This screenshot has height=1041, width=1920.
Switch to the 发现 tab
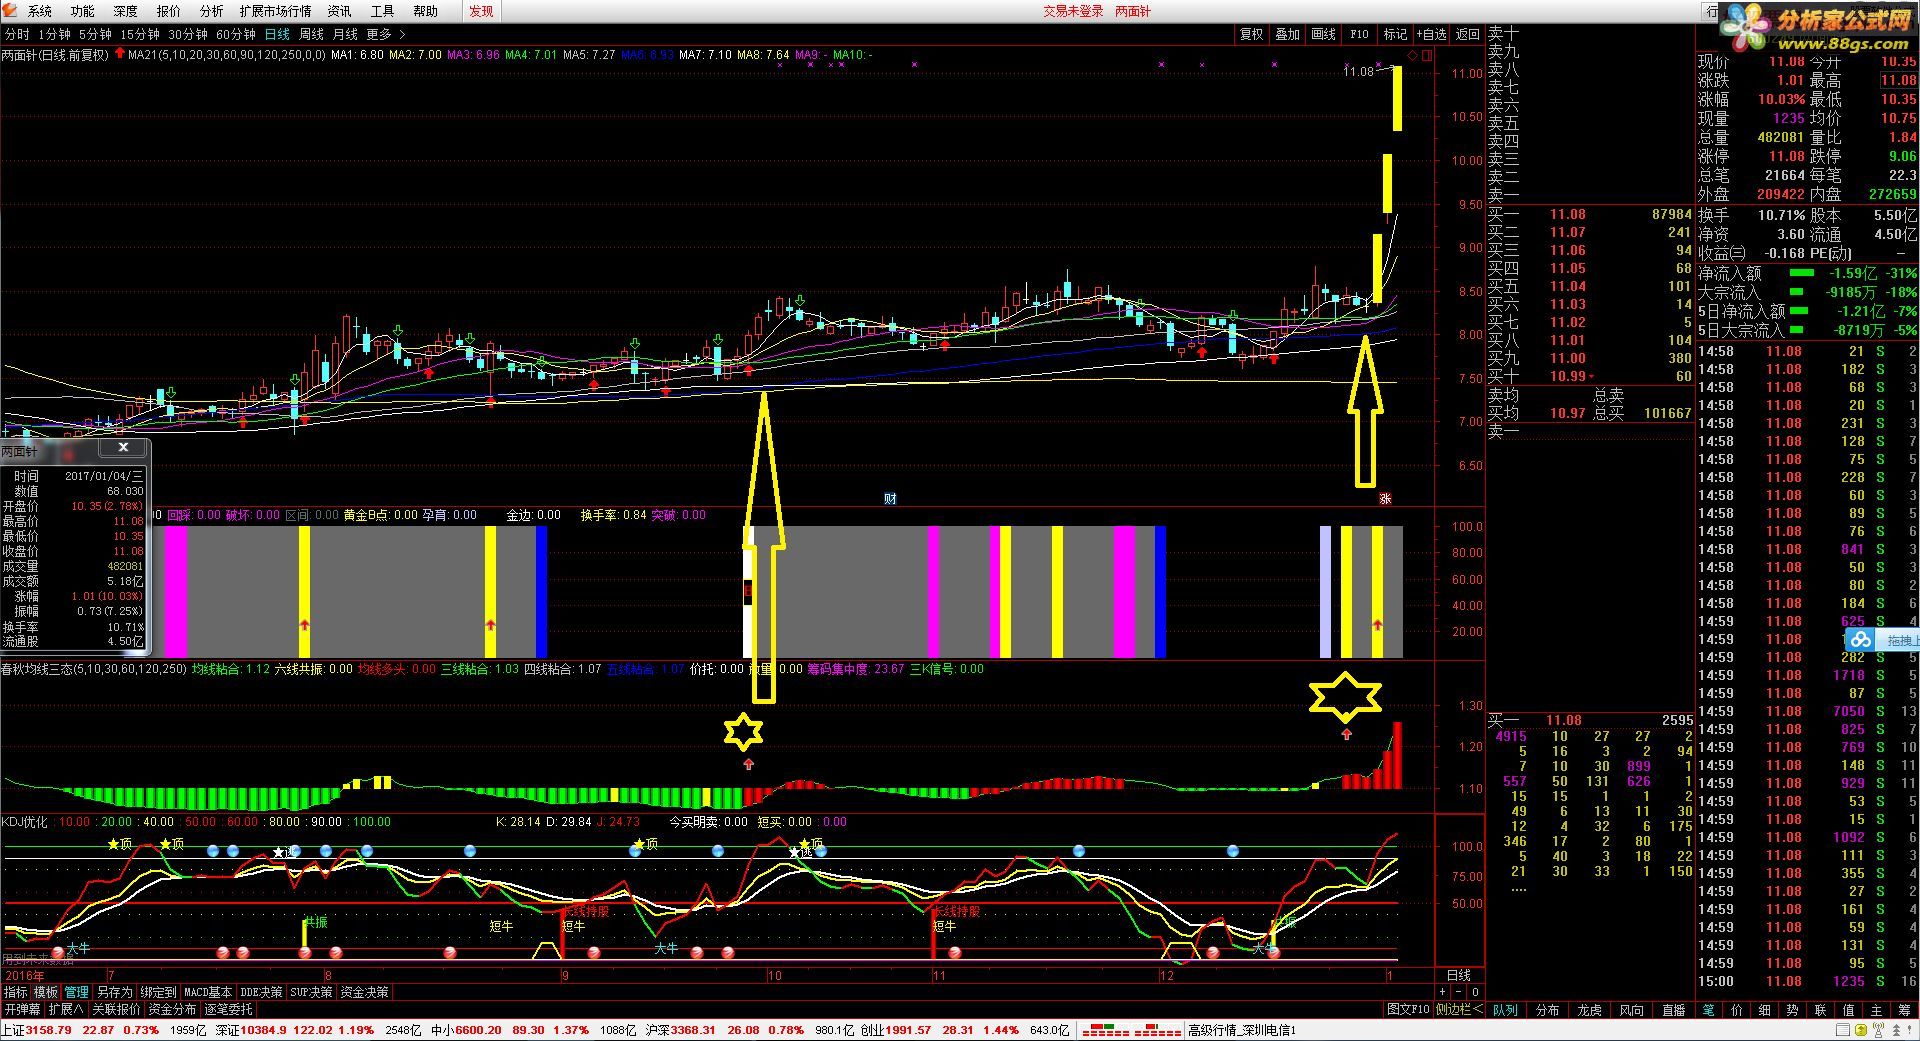481,11
